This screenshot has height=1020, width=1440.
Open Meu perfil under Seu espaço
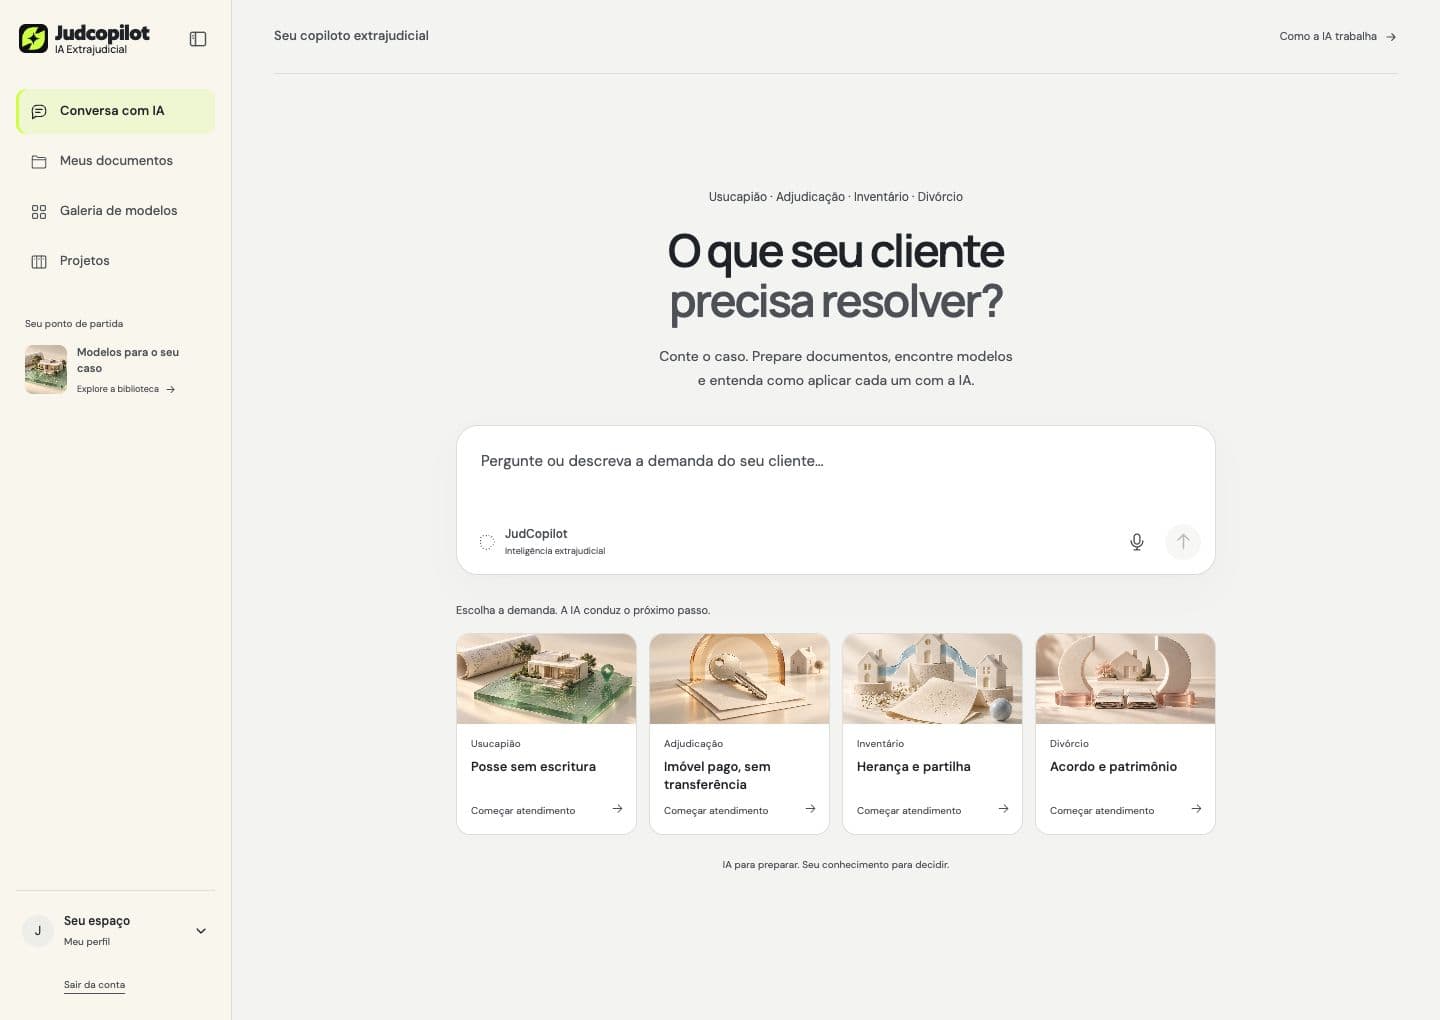tap(87, 942)
